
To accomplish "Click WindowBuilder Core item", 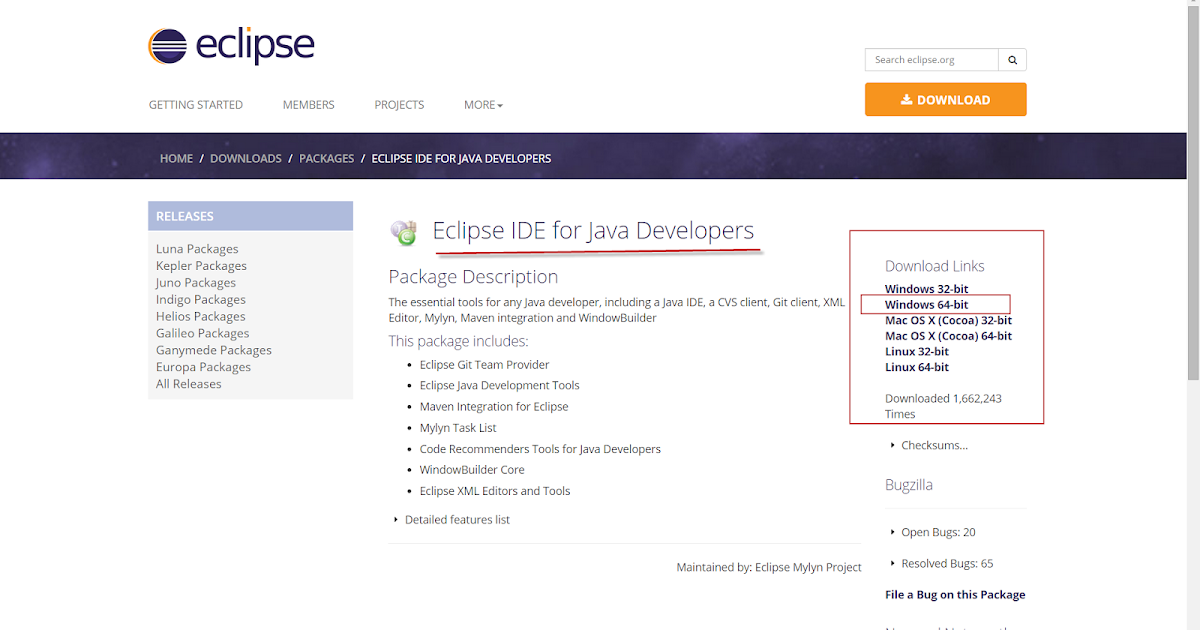I will point(472,470).
